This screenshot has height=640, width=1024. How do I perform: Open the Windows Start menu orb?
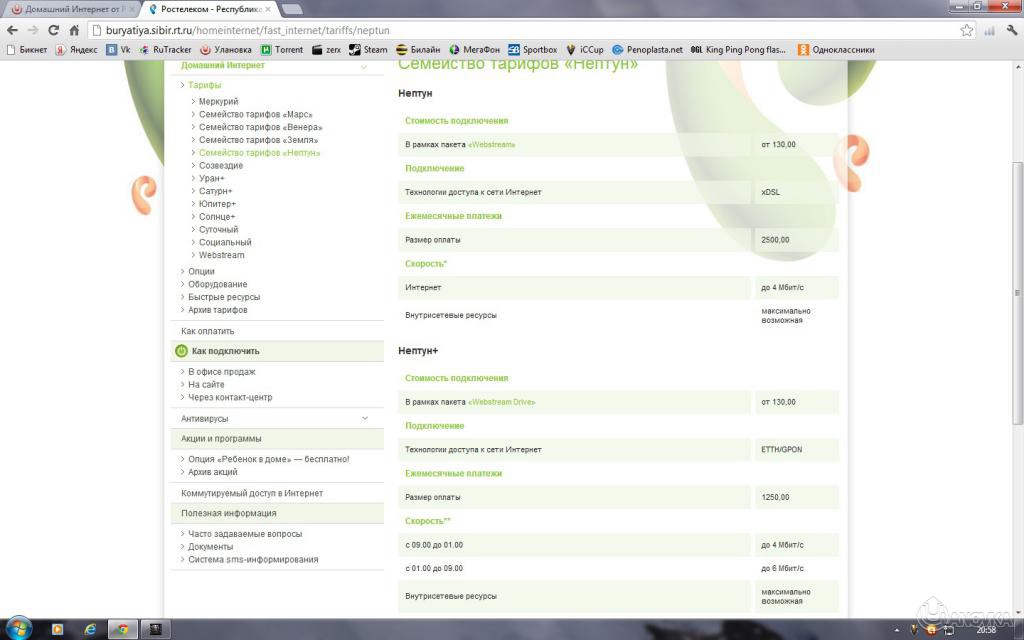click(18, 628)
